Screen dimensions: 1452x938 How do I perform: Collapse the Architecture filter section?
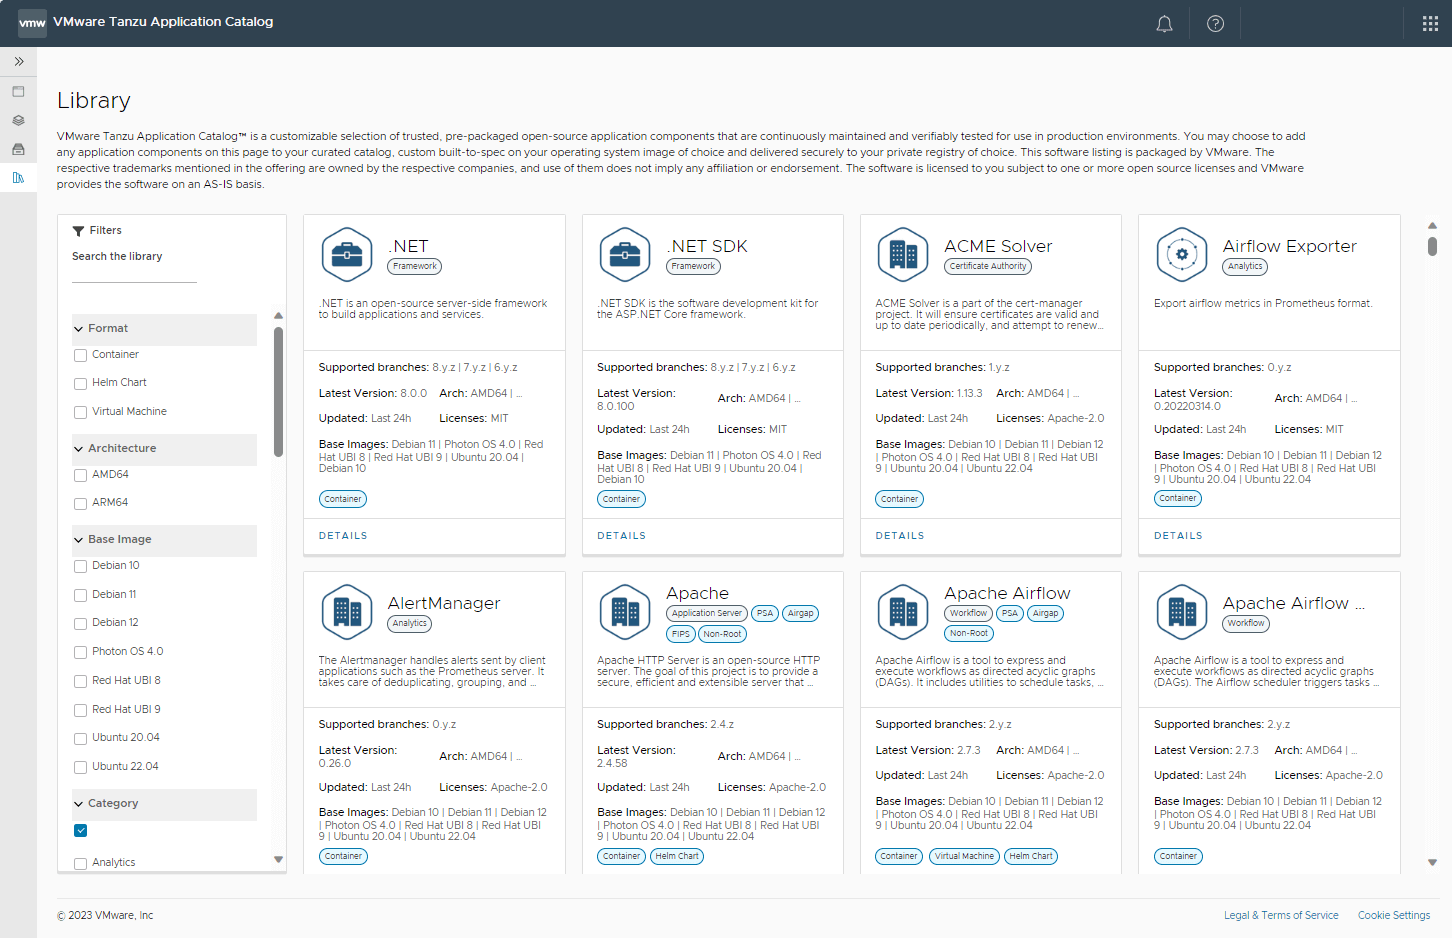coord(164,449)
